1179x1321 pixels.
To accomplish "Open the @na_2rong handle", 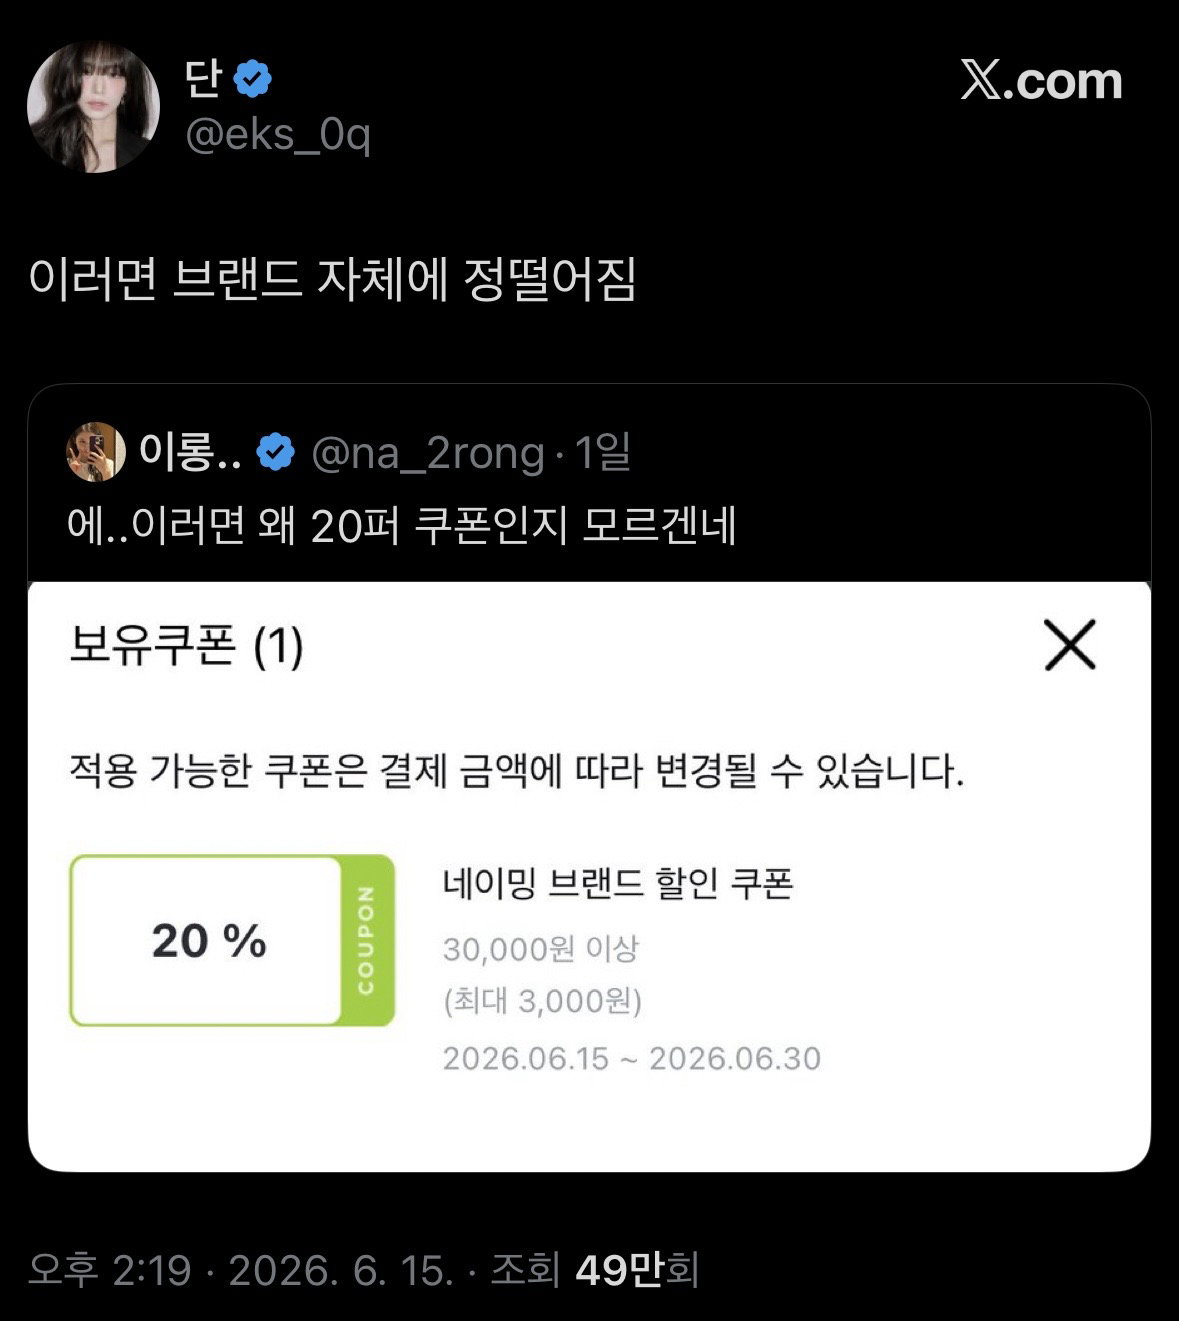I will (x=428, y=454).
